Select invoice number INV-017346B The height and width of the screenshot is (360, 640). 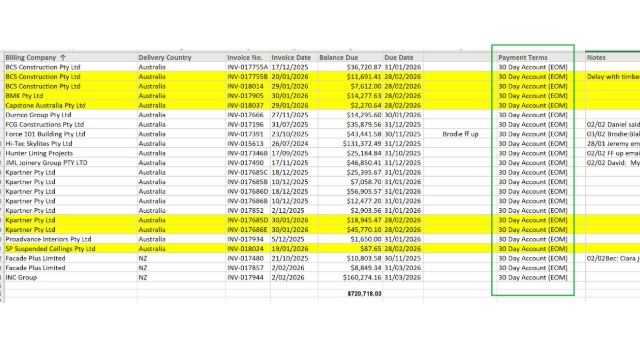247,153
